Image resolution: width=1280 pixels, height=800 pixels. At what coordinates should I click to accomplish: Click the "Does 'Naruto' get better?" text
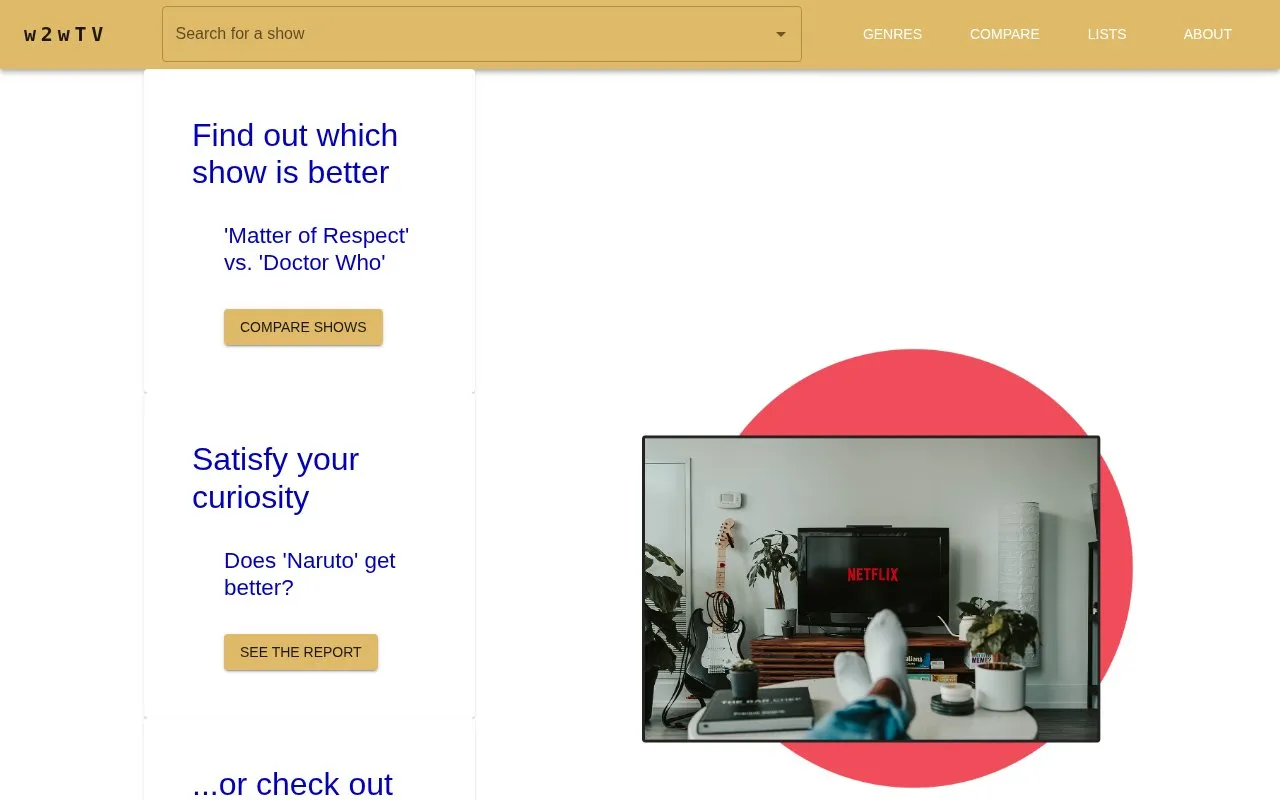click(x=310, y=574)
